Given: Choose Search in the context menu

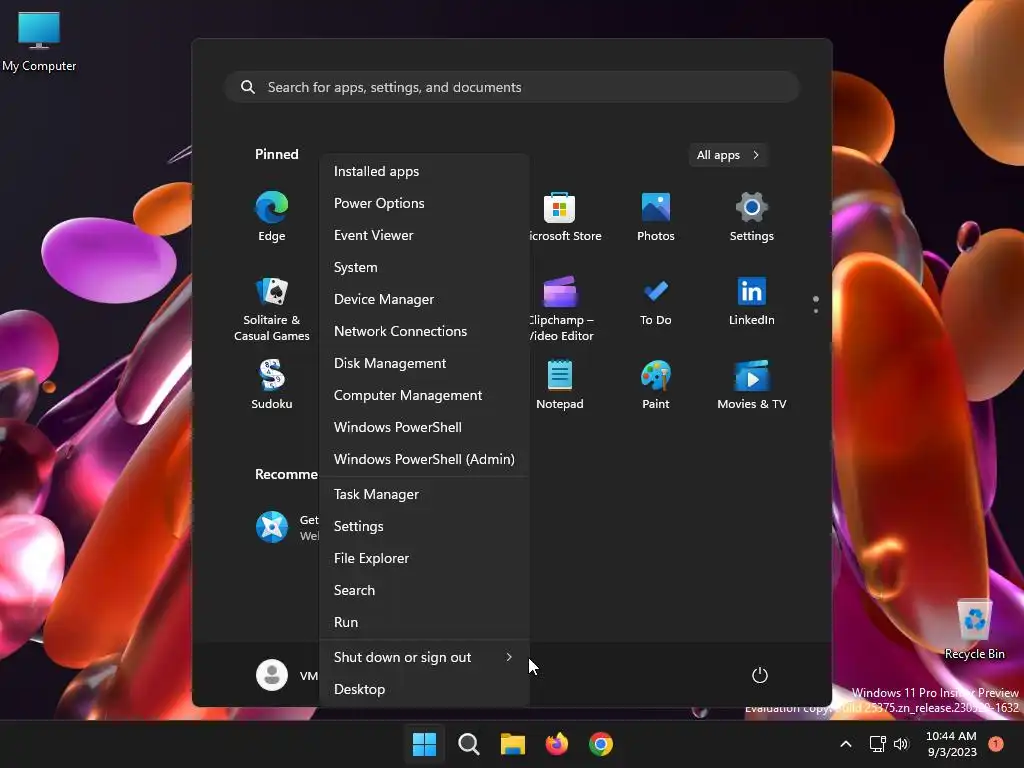Looking at the screenshot, I should pos(424,590).
